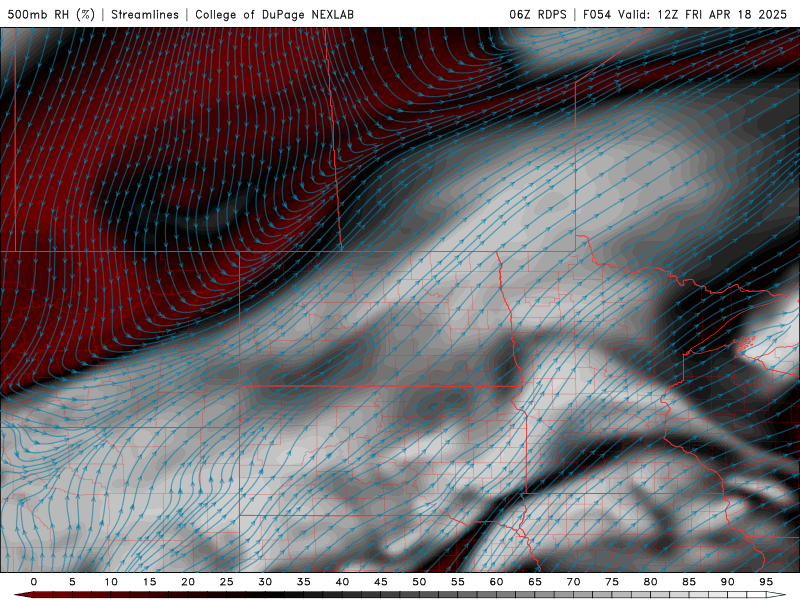Click the "35" label on the color scale

[304, 582]
